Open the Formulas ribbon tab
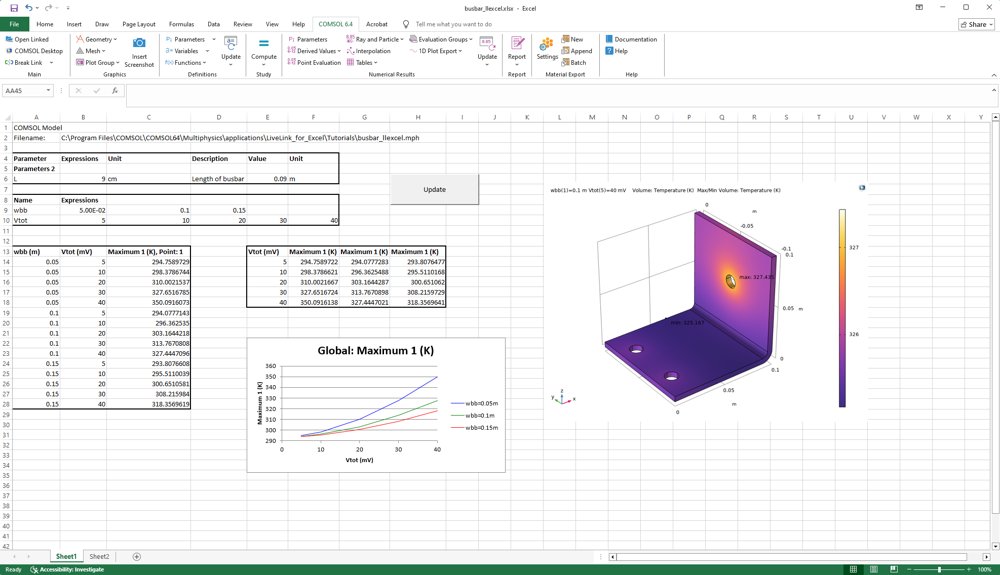This screenshot has width=1000, height=575. (181, 24)
